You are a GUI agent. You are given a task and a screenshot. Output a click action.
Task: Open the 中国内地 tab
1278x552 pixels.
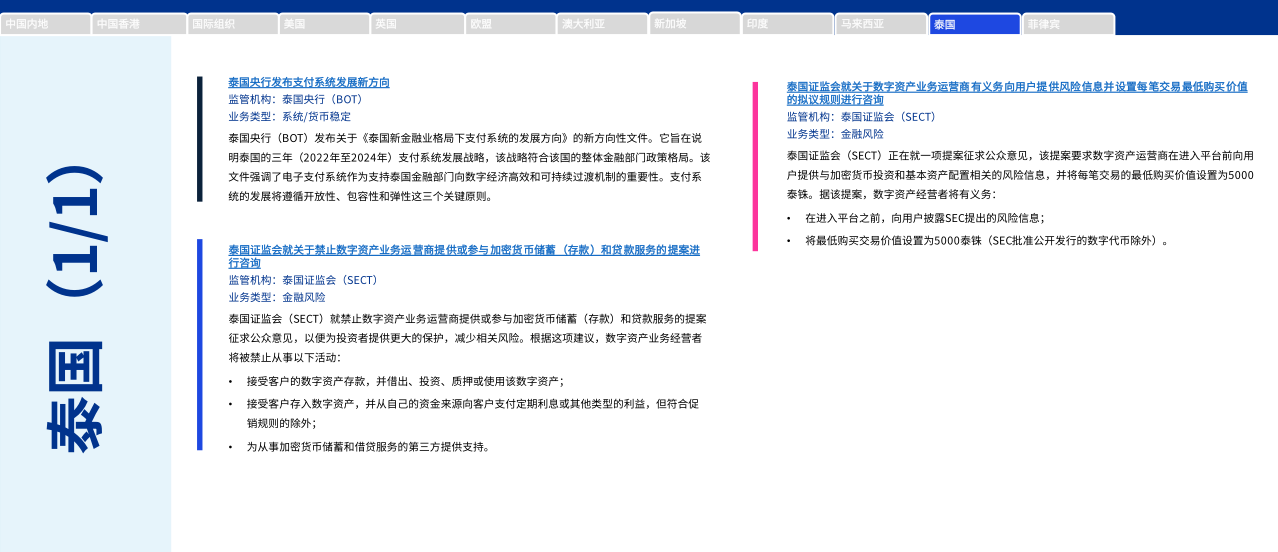tap(46, 24)
